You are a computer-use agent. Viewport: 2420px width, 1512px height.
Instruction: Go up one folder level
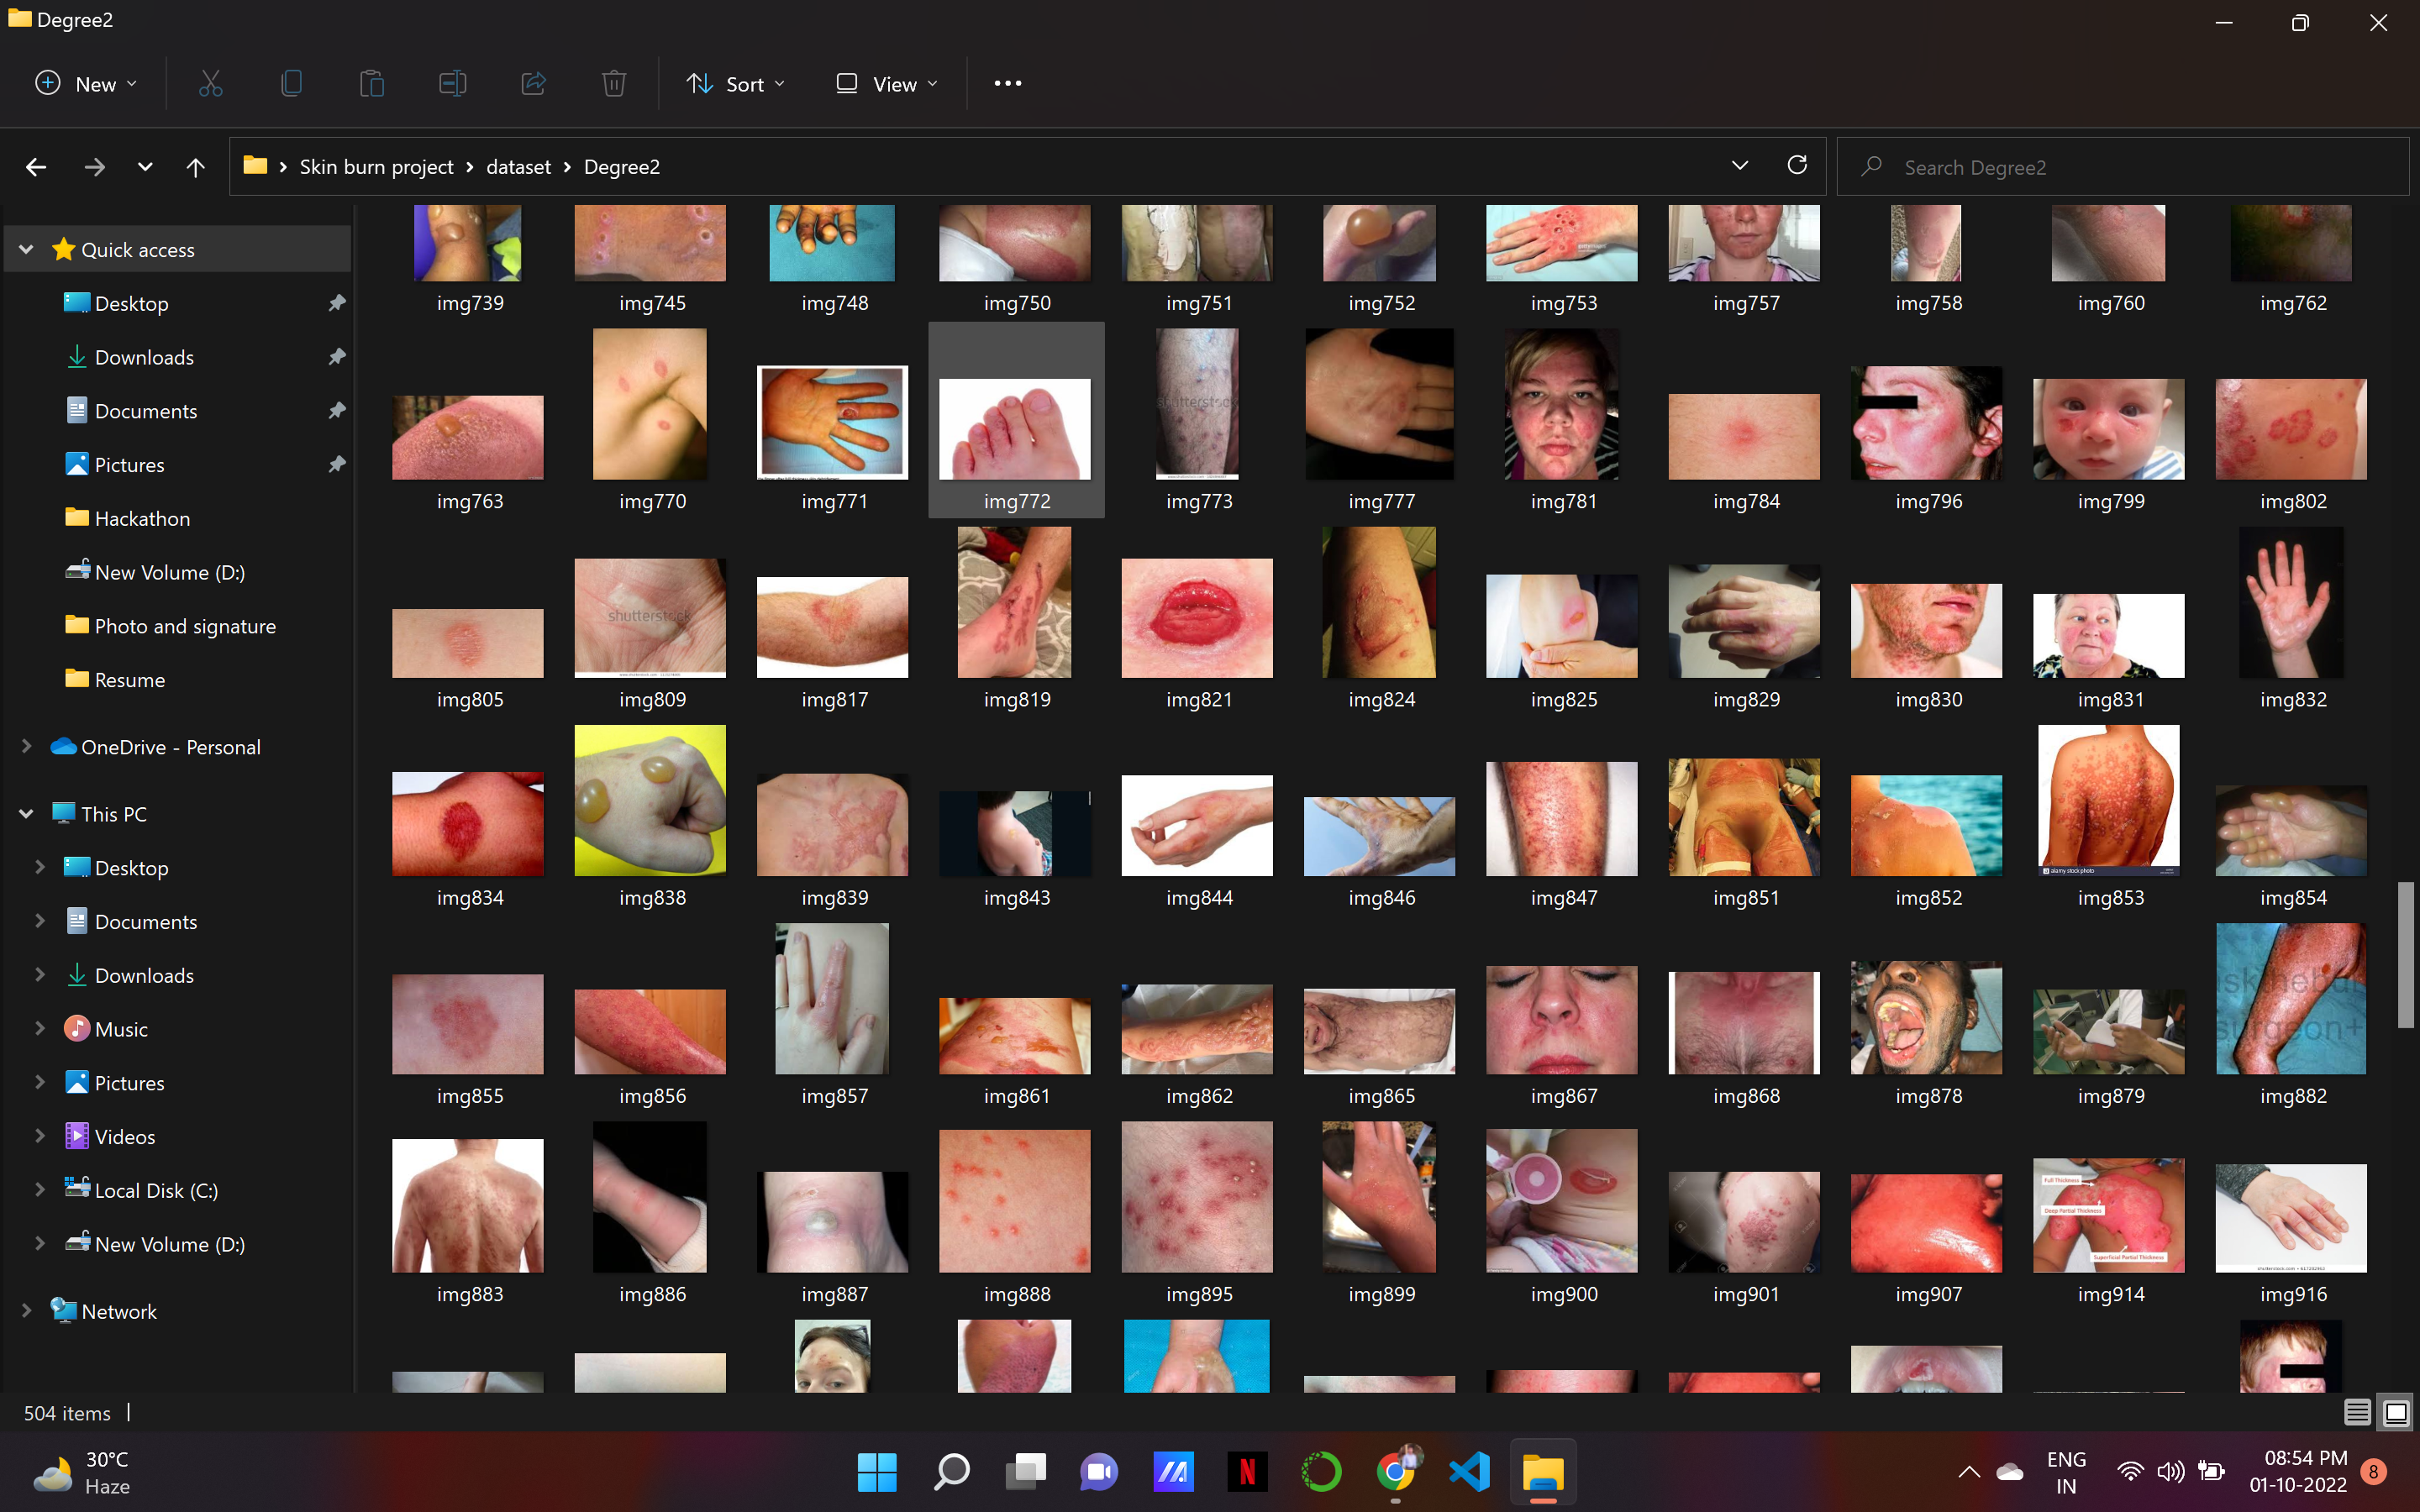point(195,167)
